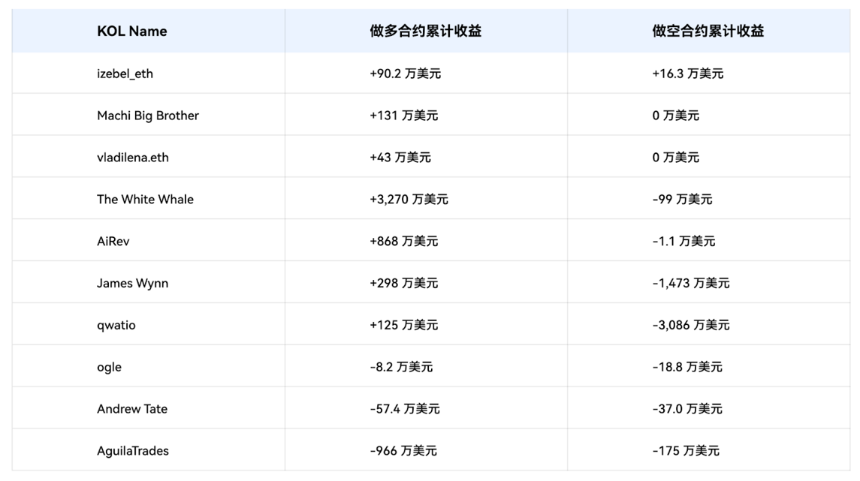860x481 pixels.
Task: Select AiRev's +868 万美元 cell
Action: coord(403,241)
